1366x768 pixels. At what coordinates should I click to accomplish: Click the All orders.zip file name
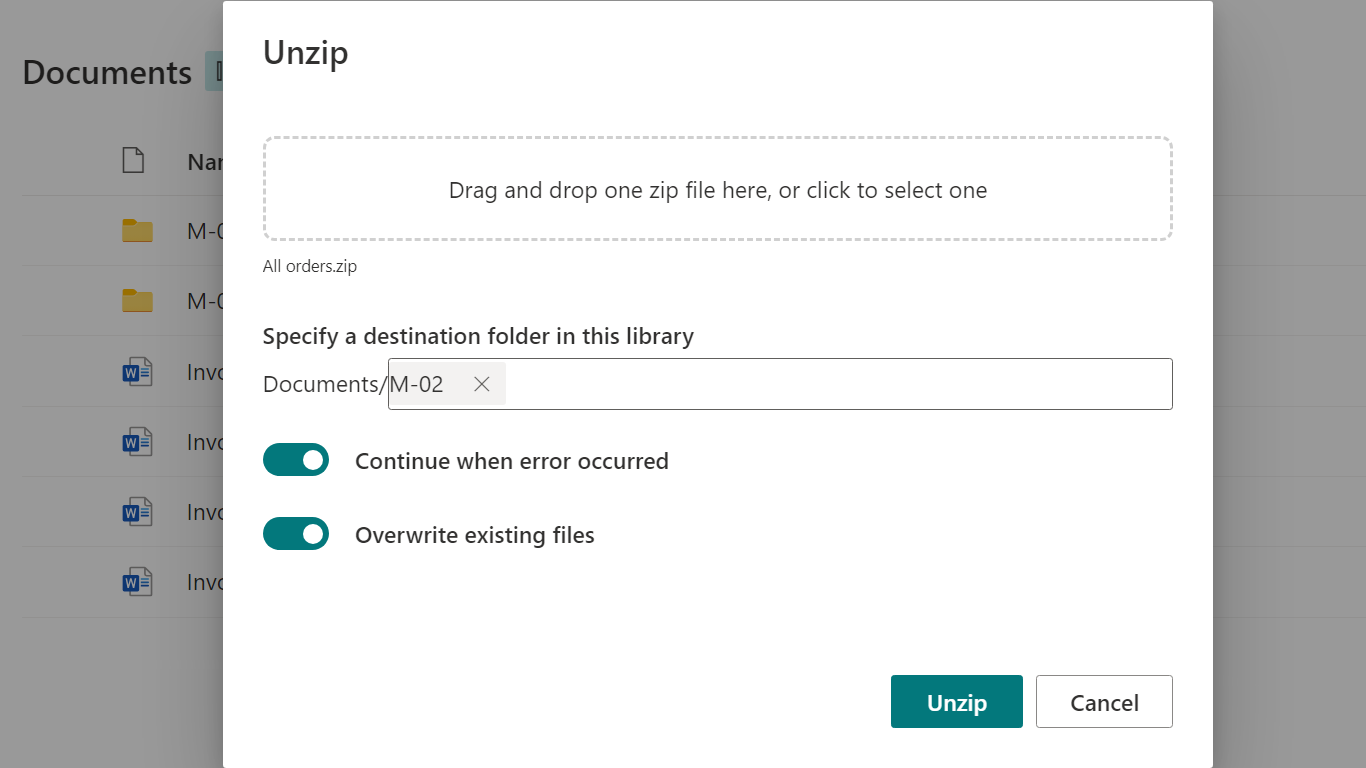pyautogui.click(x=310, y=266)
